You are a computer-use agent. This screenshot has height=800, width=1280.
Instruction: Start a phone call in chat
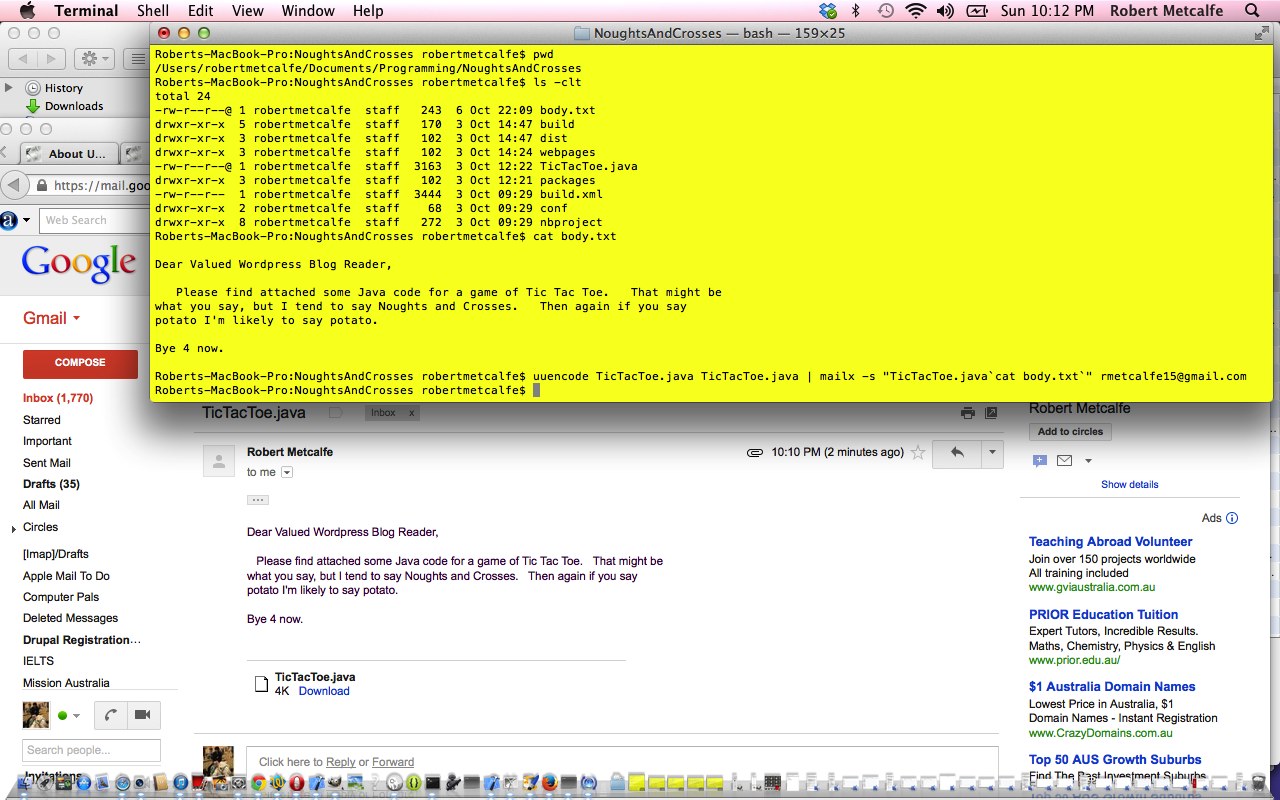click(111, 715)
